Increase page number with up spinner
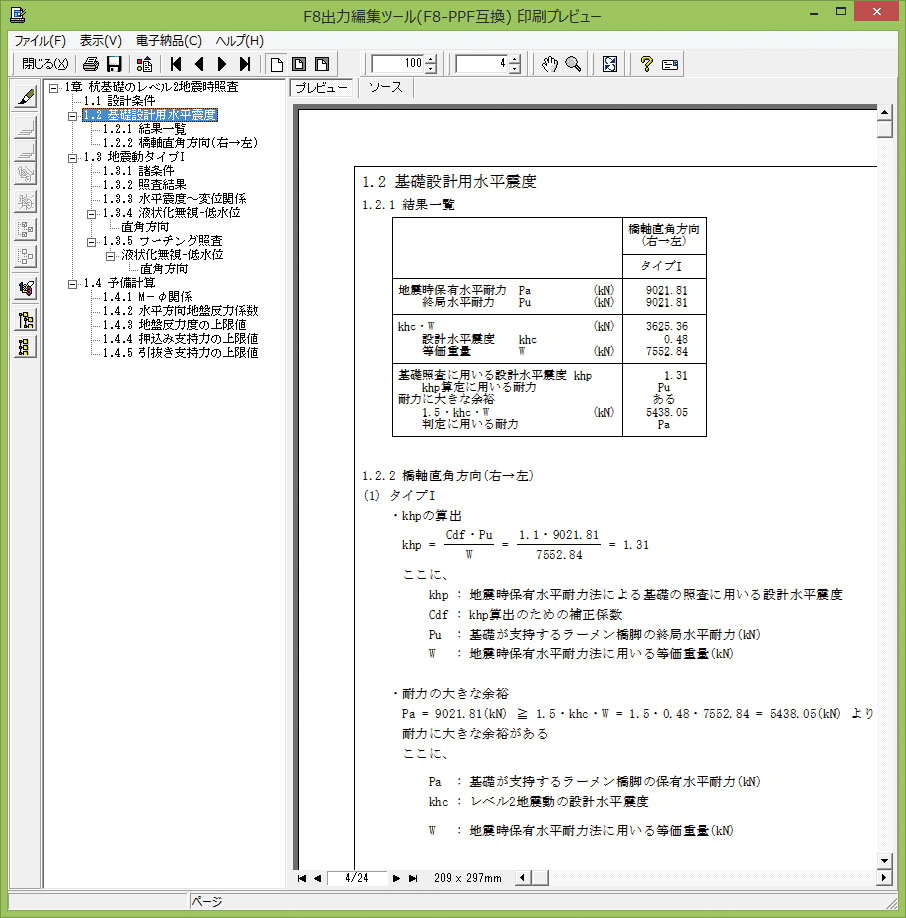 [514, 60]
